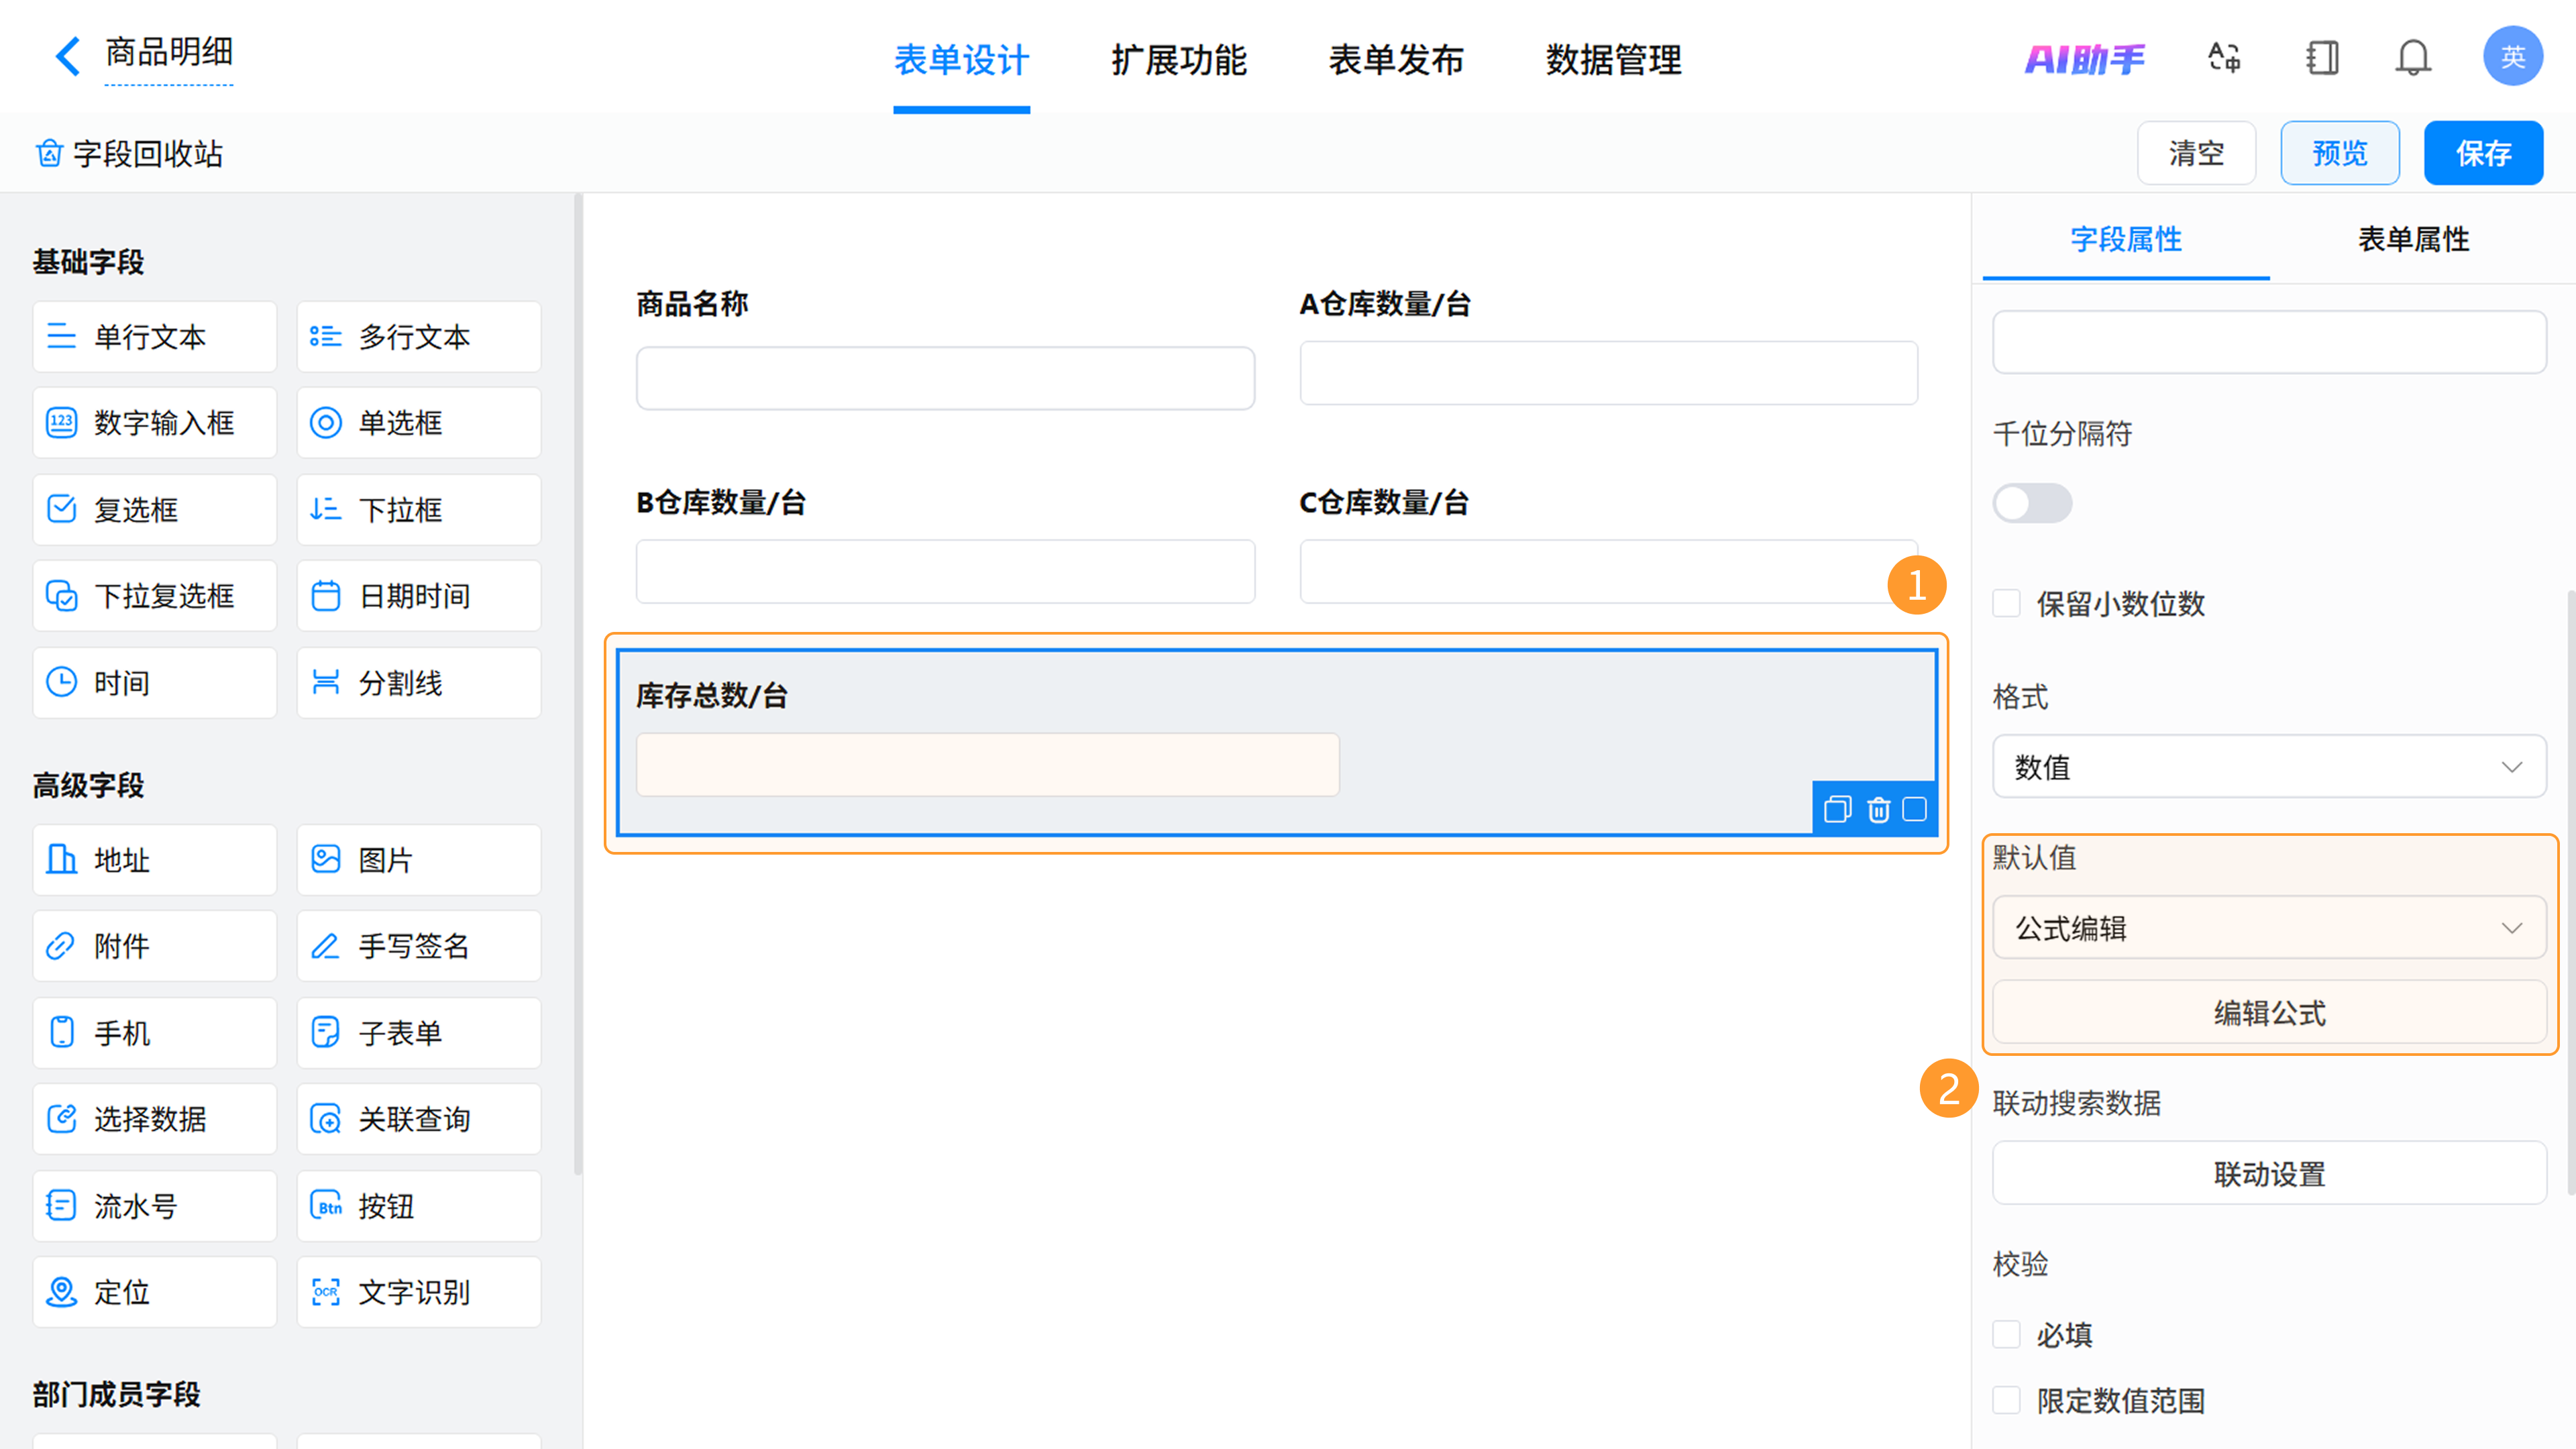This screenshot has height=1449, width=2576.
Task: Open the user avatar 英
Action: [2513, 56]
